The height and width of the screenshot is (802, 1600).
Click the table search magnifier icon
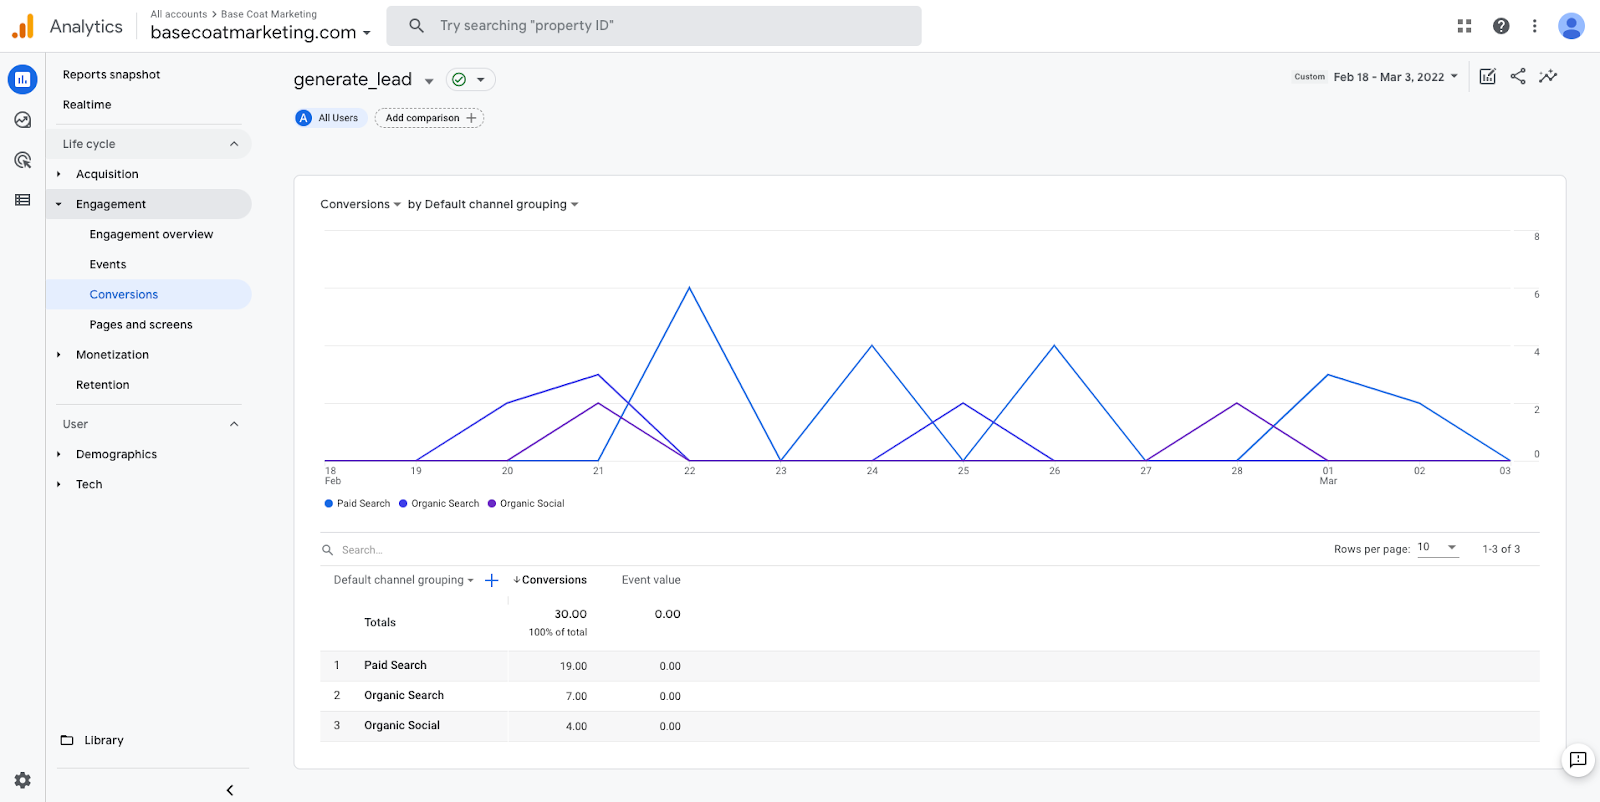[327, 550]
